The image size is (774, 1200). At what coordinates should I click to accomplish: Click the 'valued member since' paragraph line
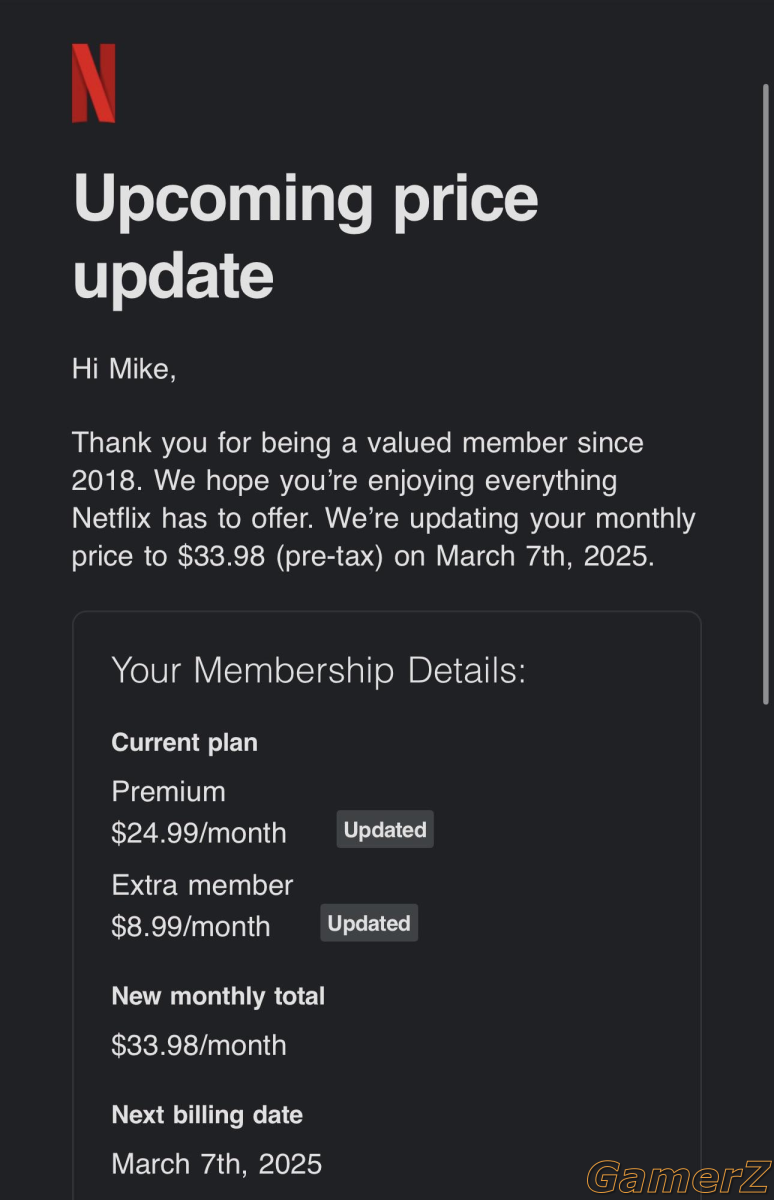[x=358, y=442]
